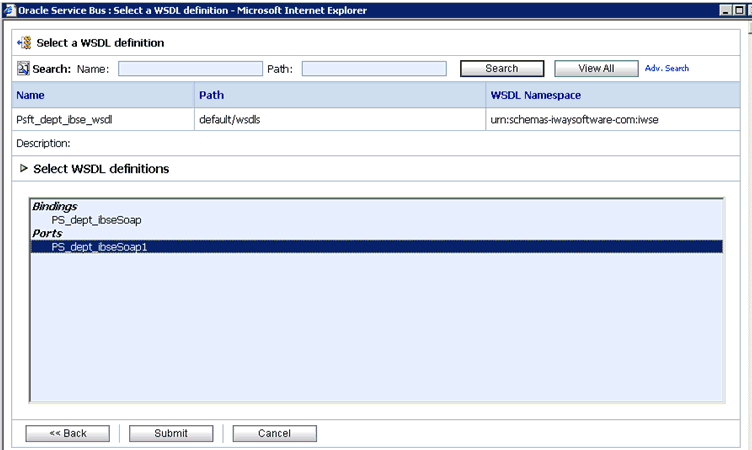Click the Submit button
752x450 pixels.
point(171,433)
